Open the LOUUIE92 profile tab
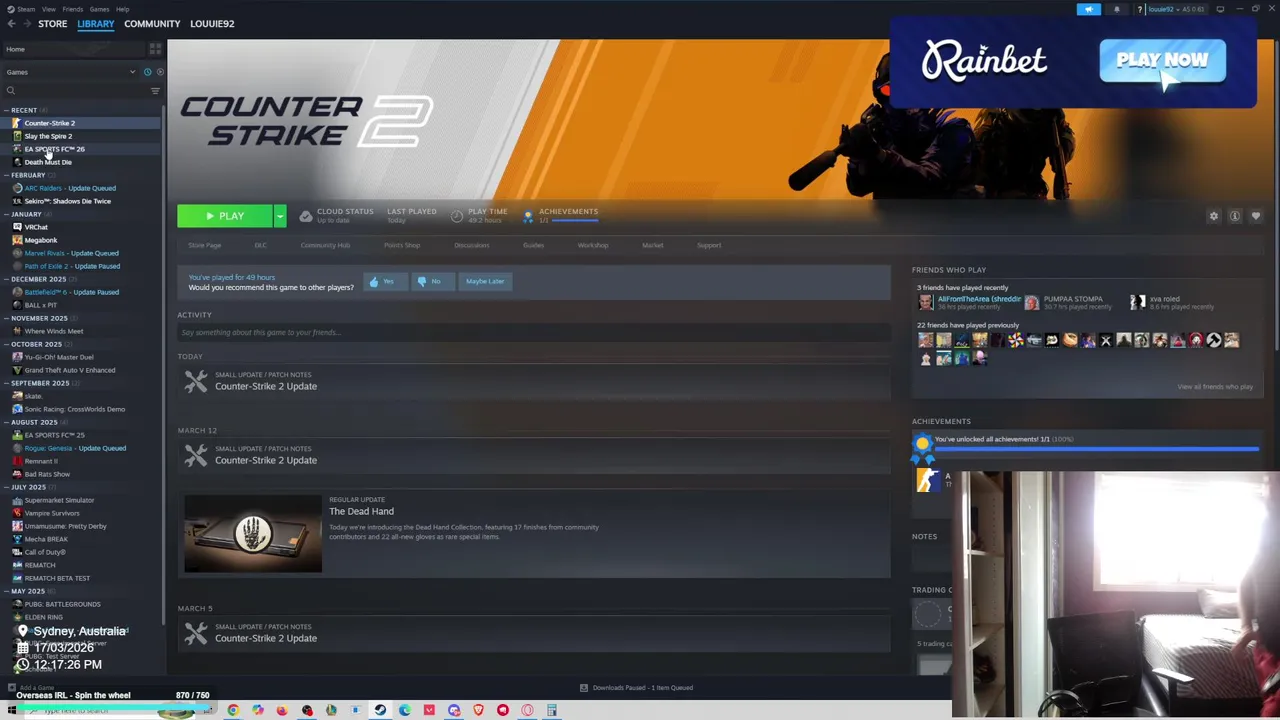Viewport: 1280px width, 720px height. [212, 23]
